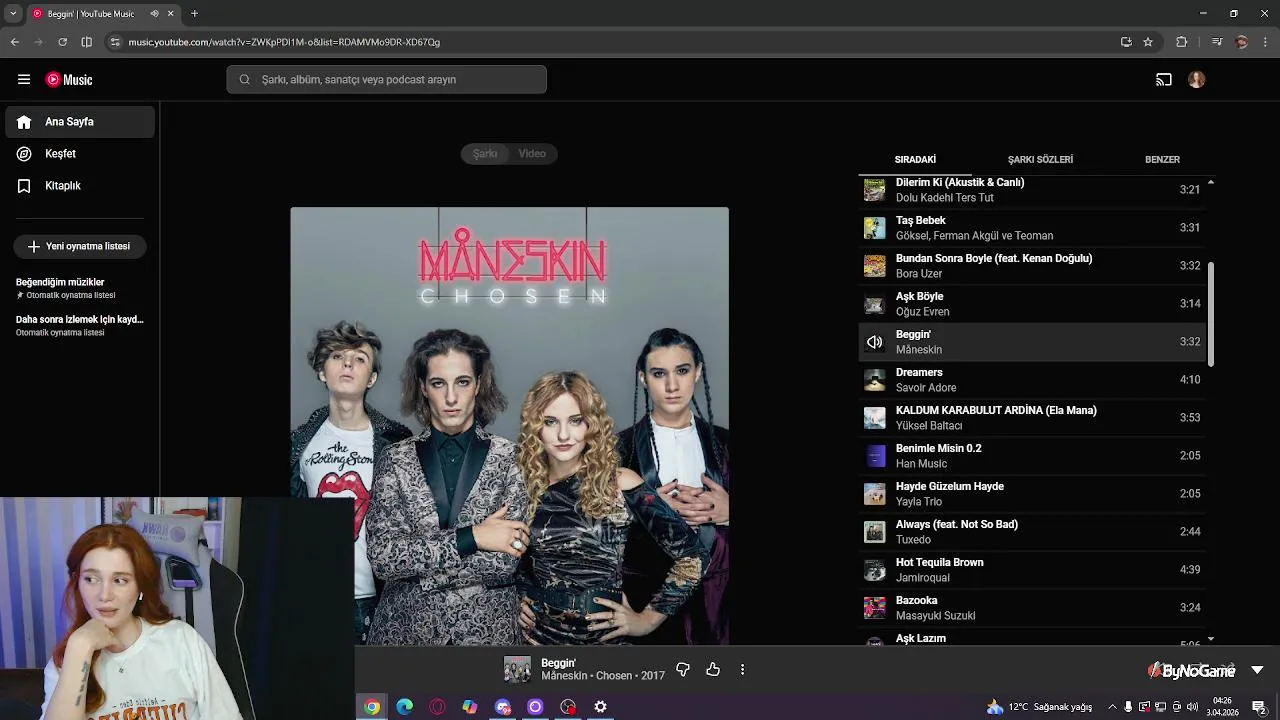The image size is (1280, 720).
Task: Play Bundan Sonra Boyle from queue
Action: (1032, 266)
